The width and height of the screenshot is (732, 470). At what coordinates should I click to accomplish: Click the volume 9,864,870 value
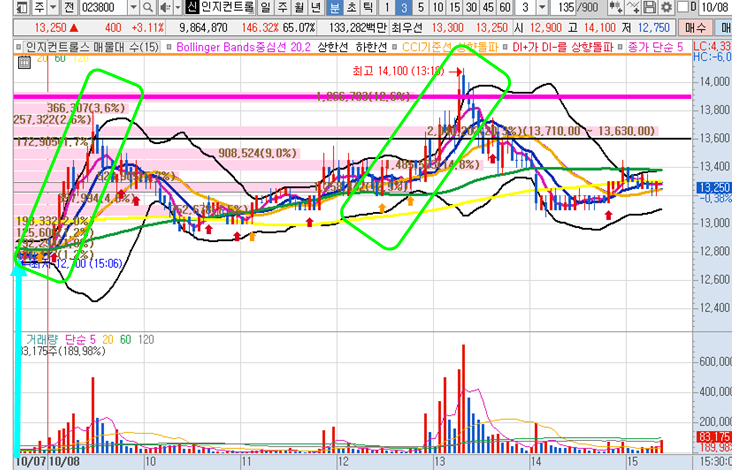[204, 28]
